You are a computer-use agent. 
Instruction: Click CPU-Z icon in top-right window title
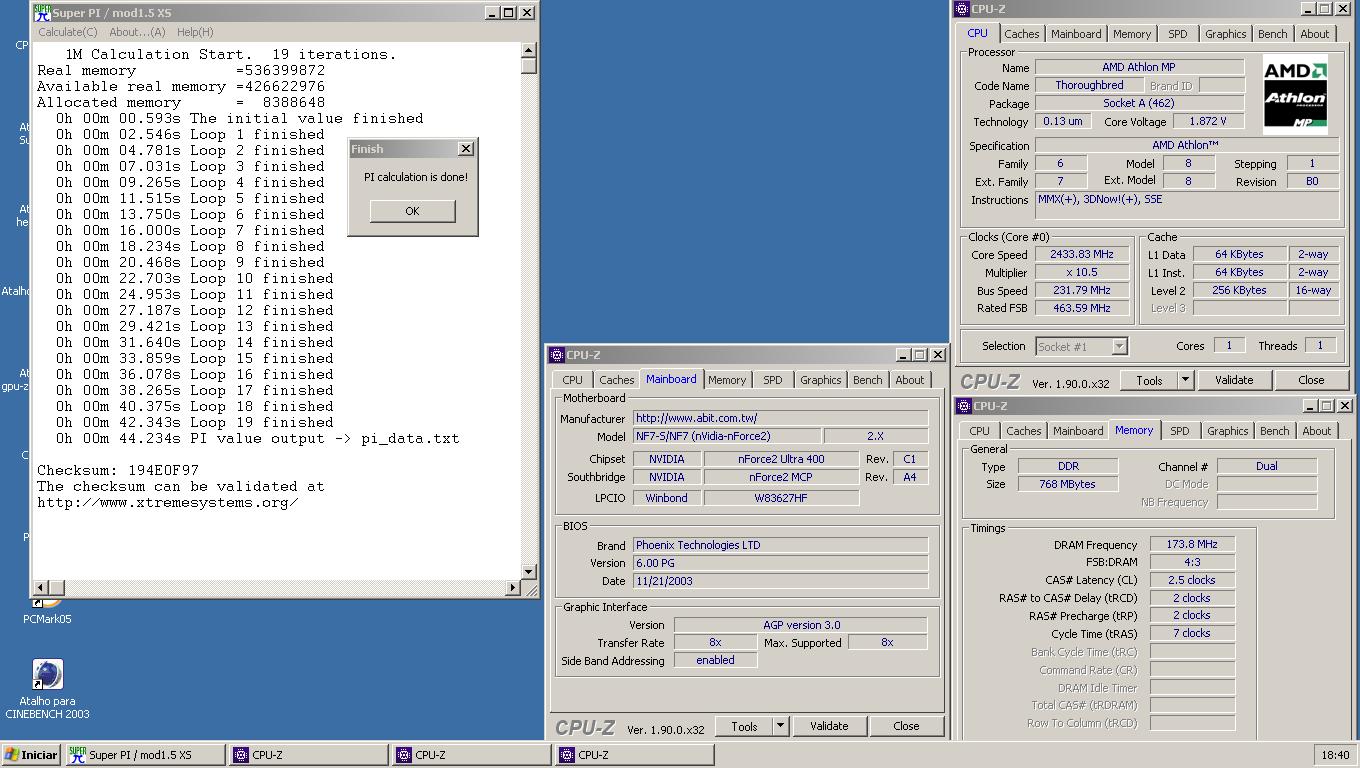(x=962, y=9)
